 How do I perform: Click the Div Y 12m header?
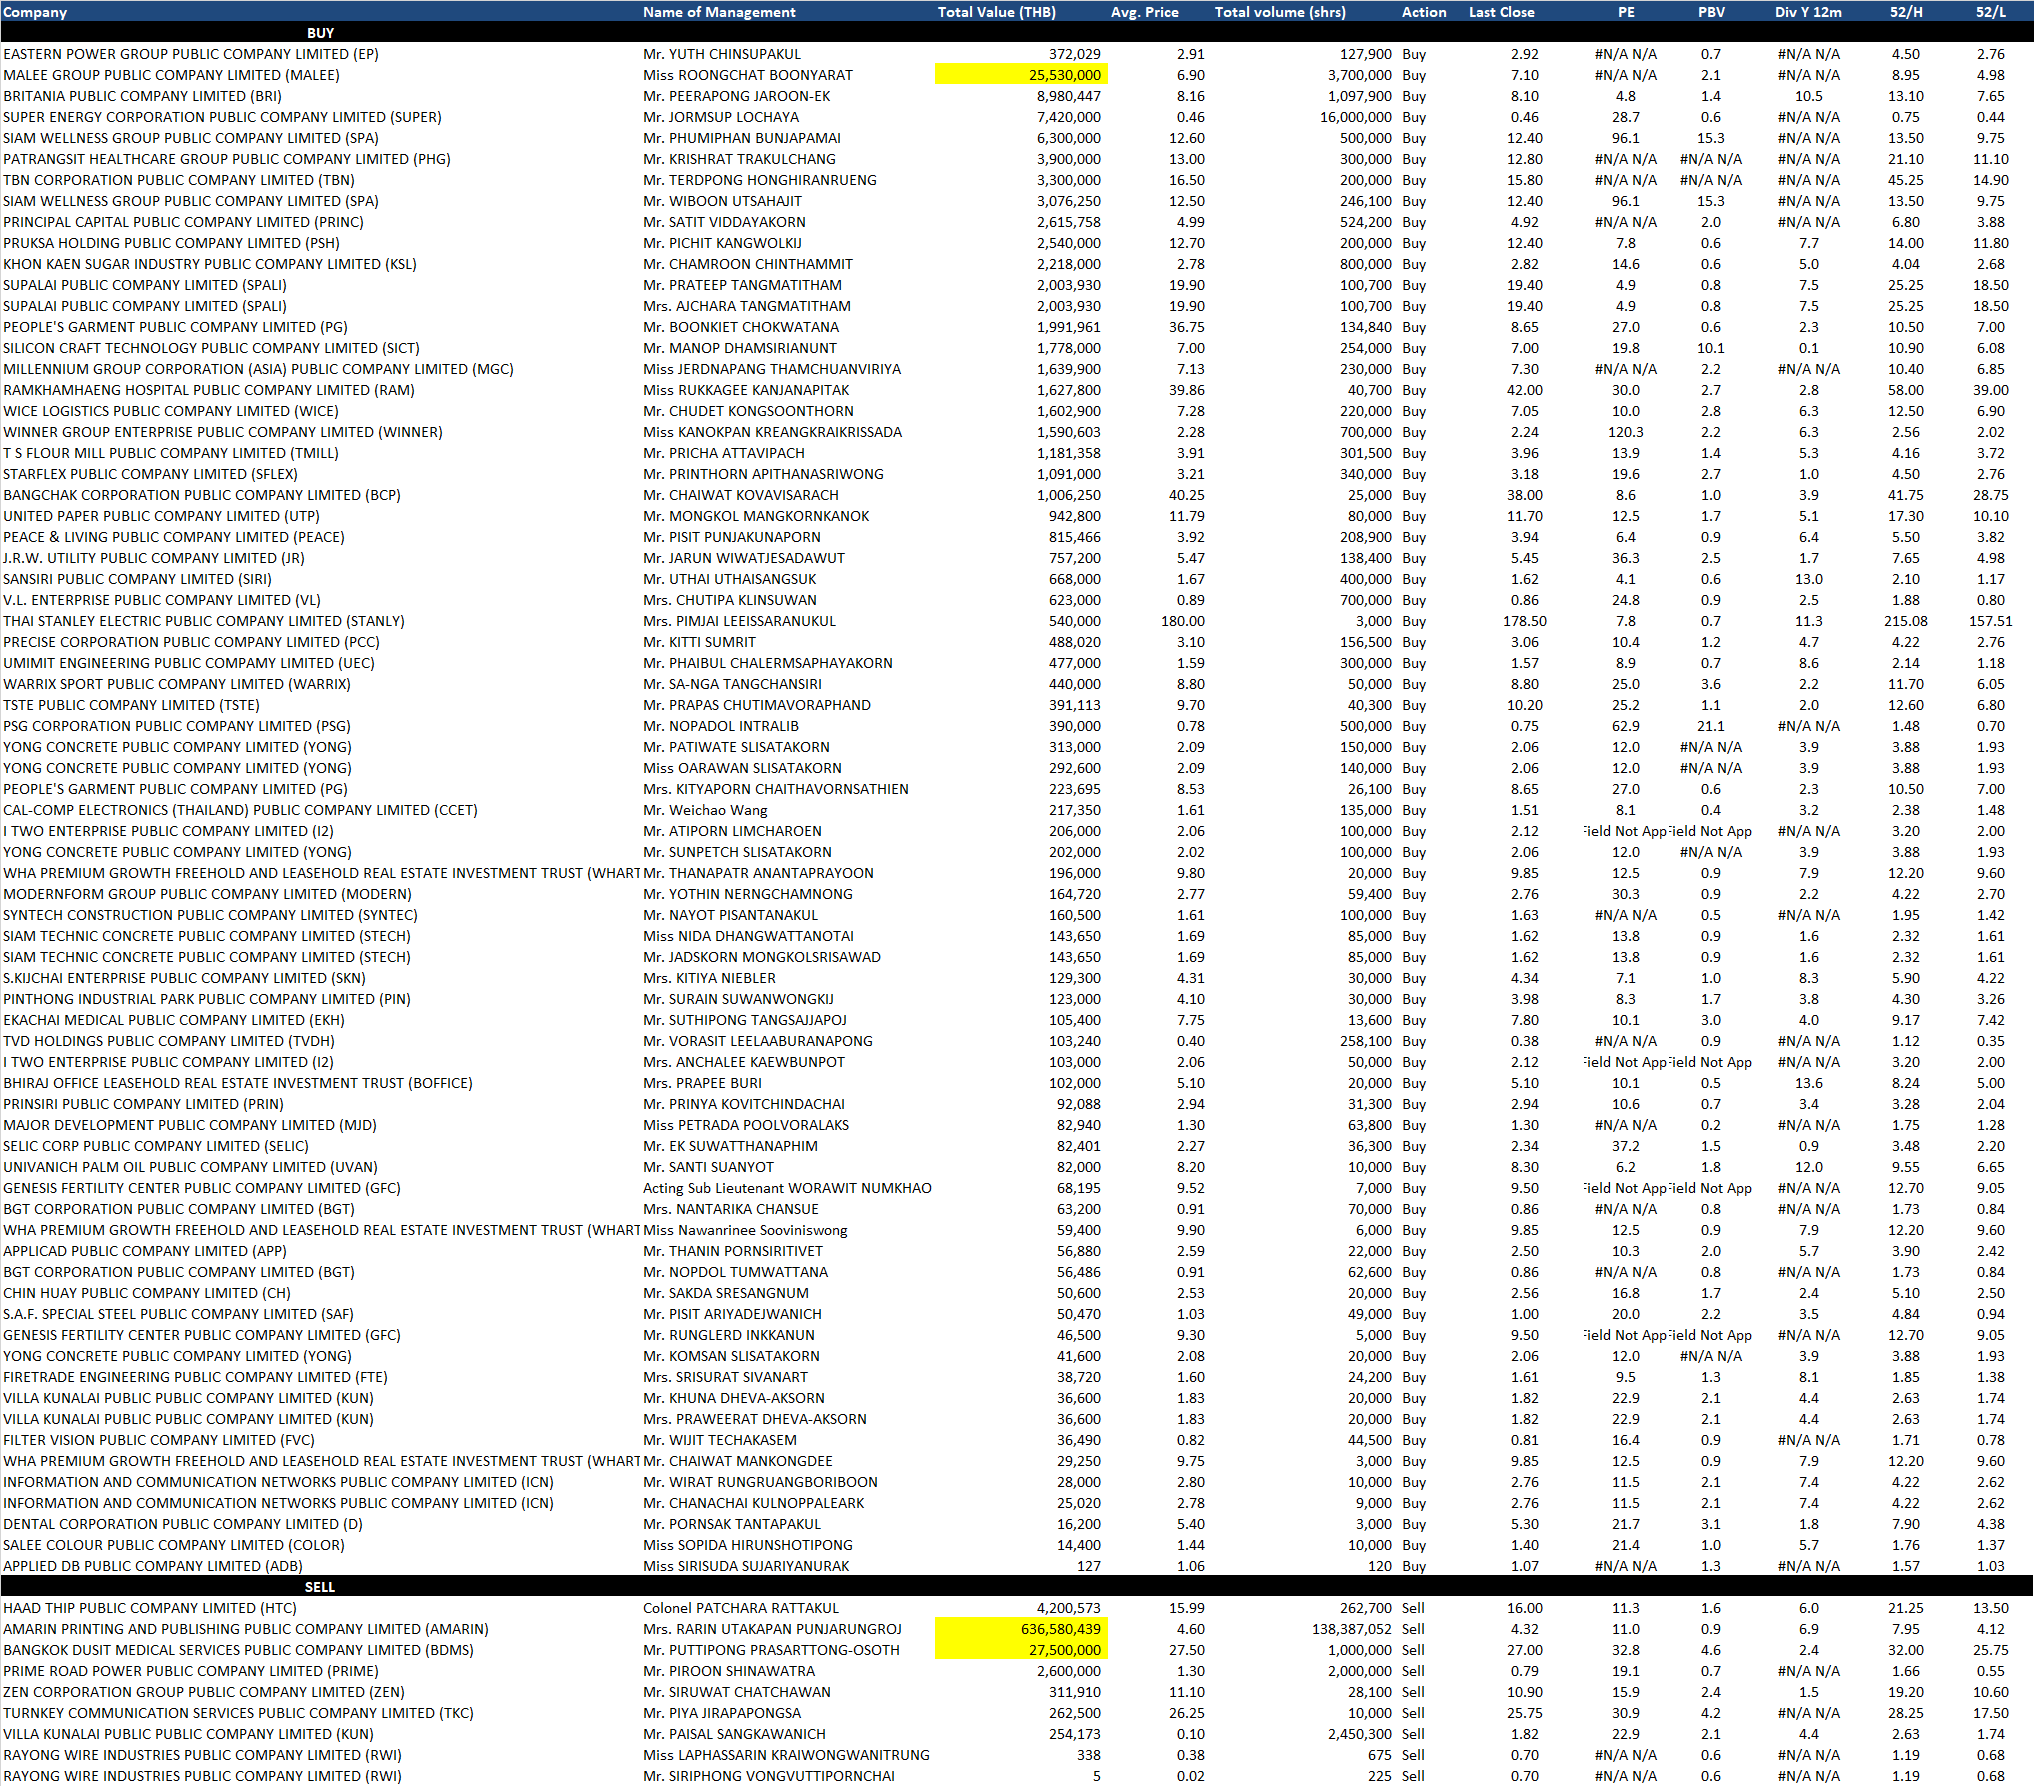[1808, 12]
